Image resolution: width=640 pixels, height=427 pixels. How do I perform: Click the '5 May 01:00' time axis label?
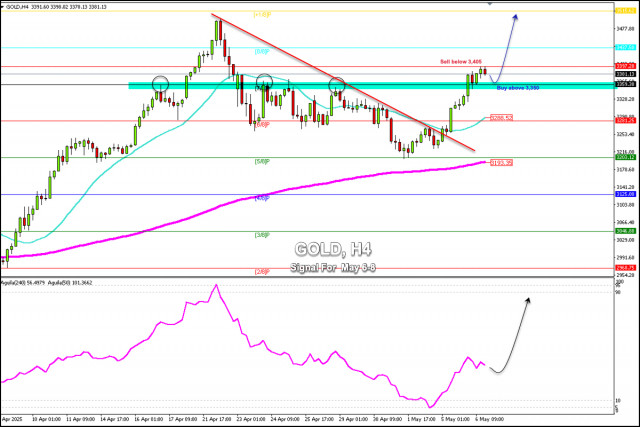(x=455, y=419)
